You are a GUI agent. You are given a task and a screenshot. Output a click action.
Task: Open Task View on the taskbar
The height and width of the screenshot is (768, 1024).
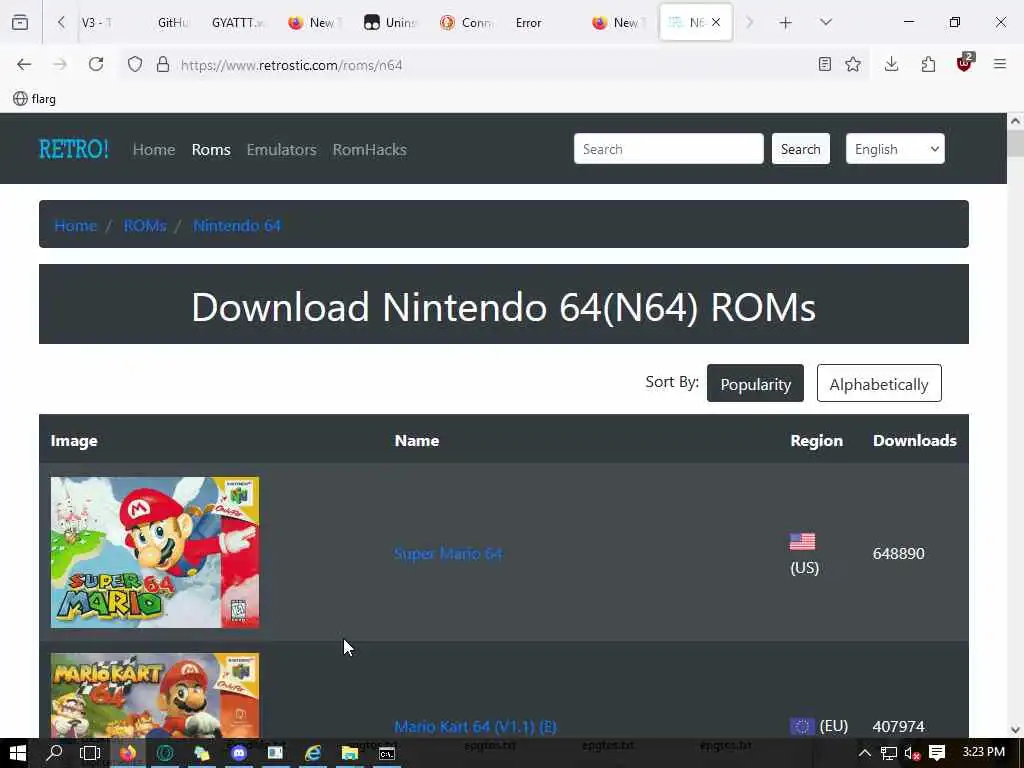[90, 753]
